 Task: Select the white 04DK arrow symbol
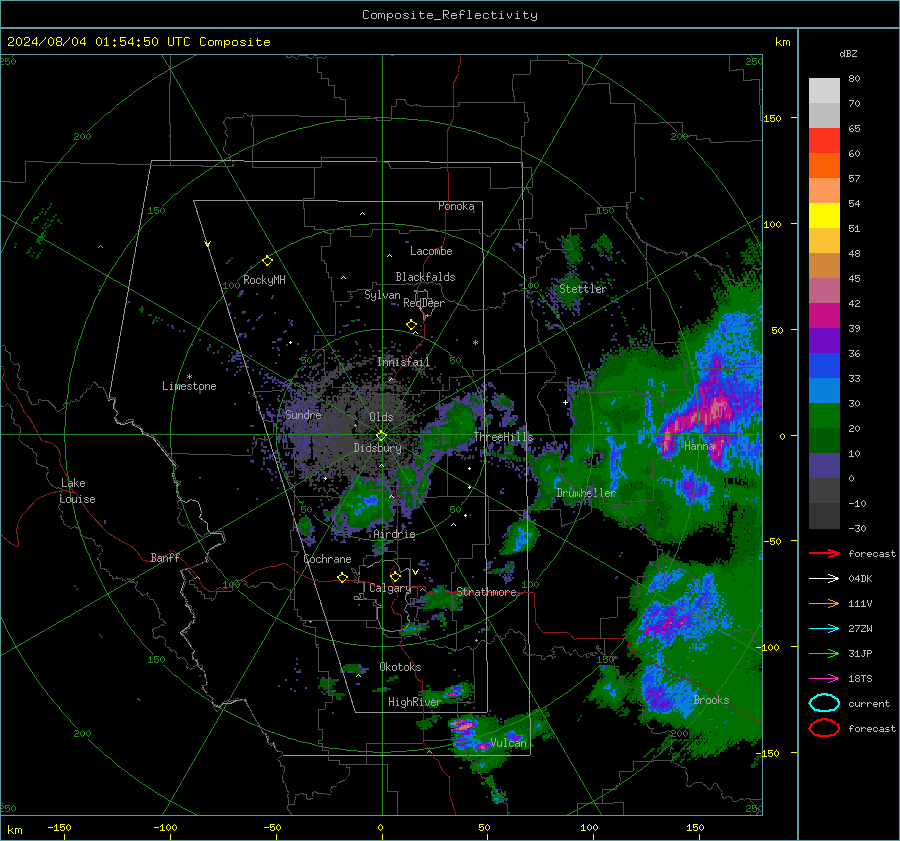click(x=824, y=579)
